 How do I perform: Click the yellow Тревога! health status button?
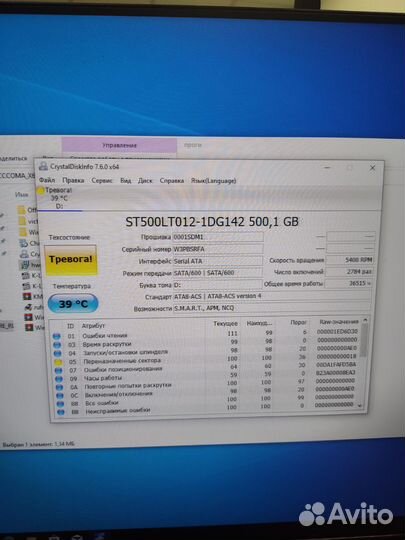(71, 260)
